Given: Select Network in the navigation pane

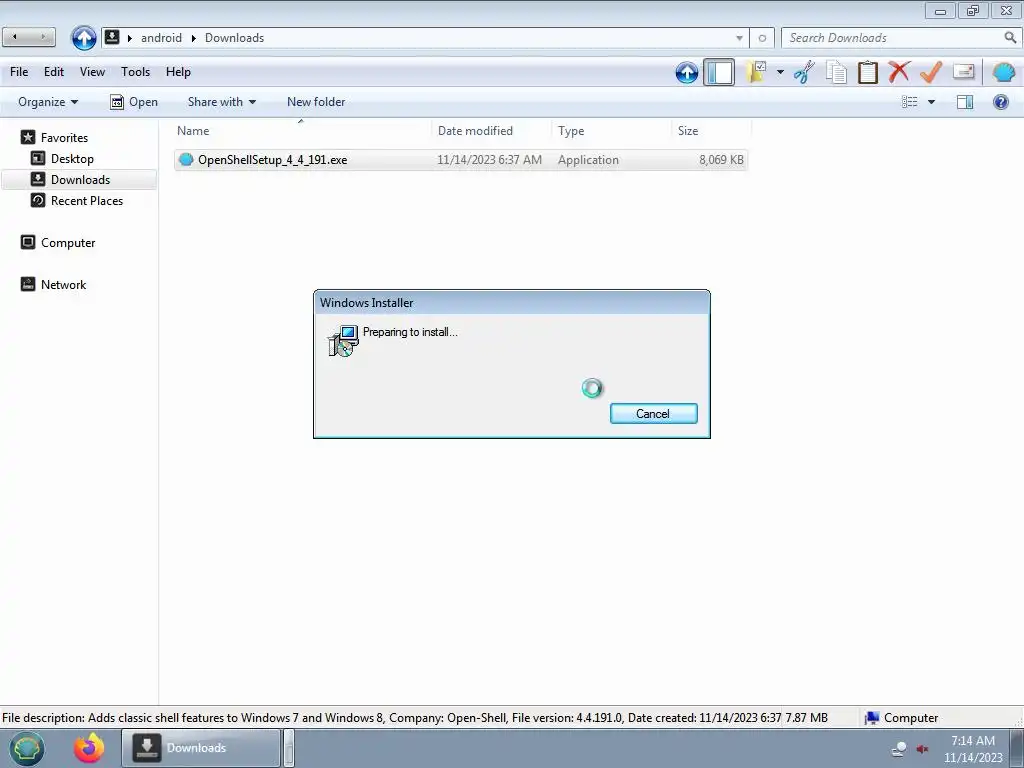Looking at the screenshot, I should (54, 284).
